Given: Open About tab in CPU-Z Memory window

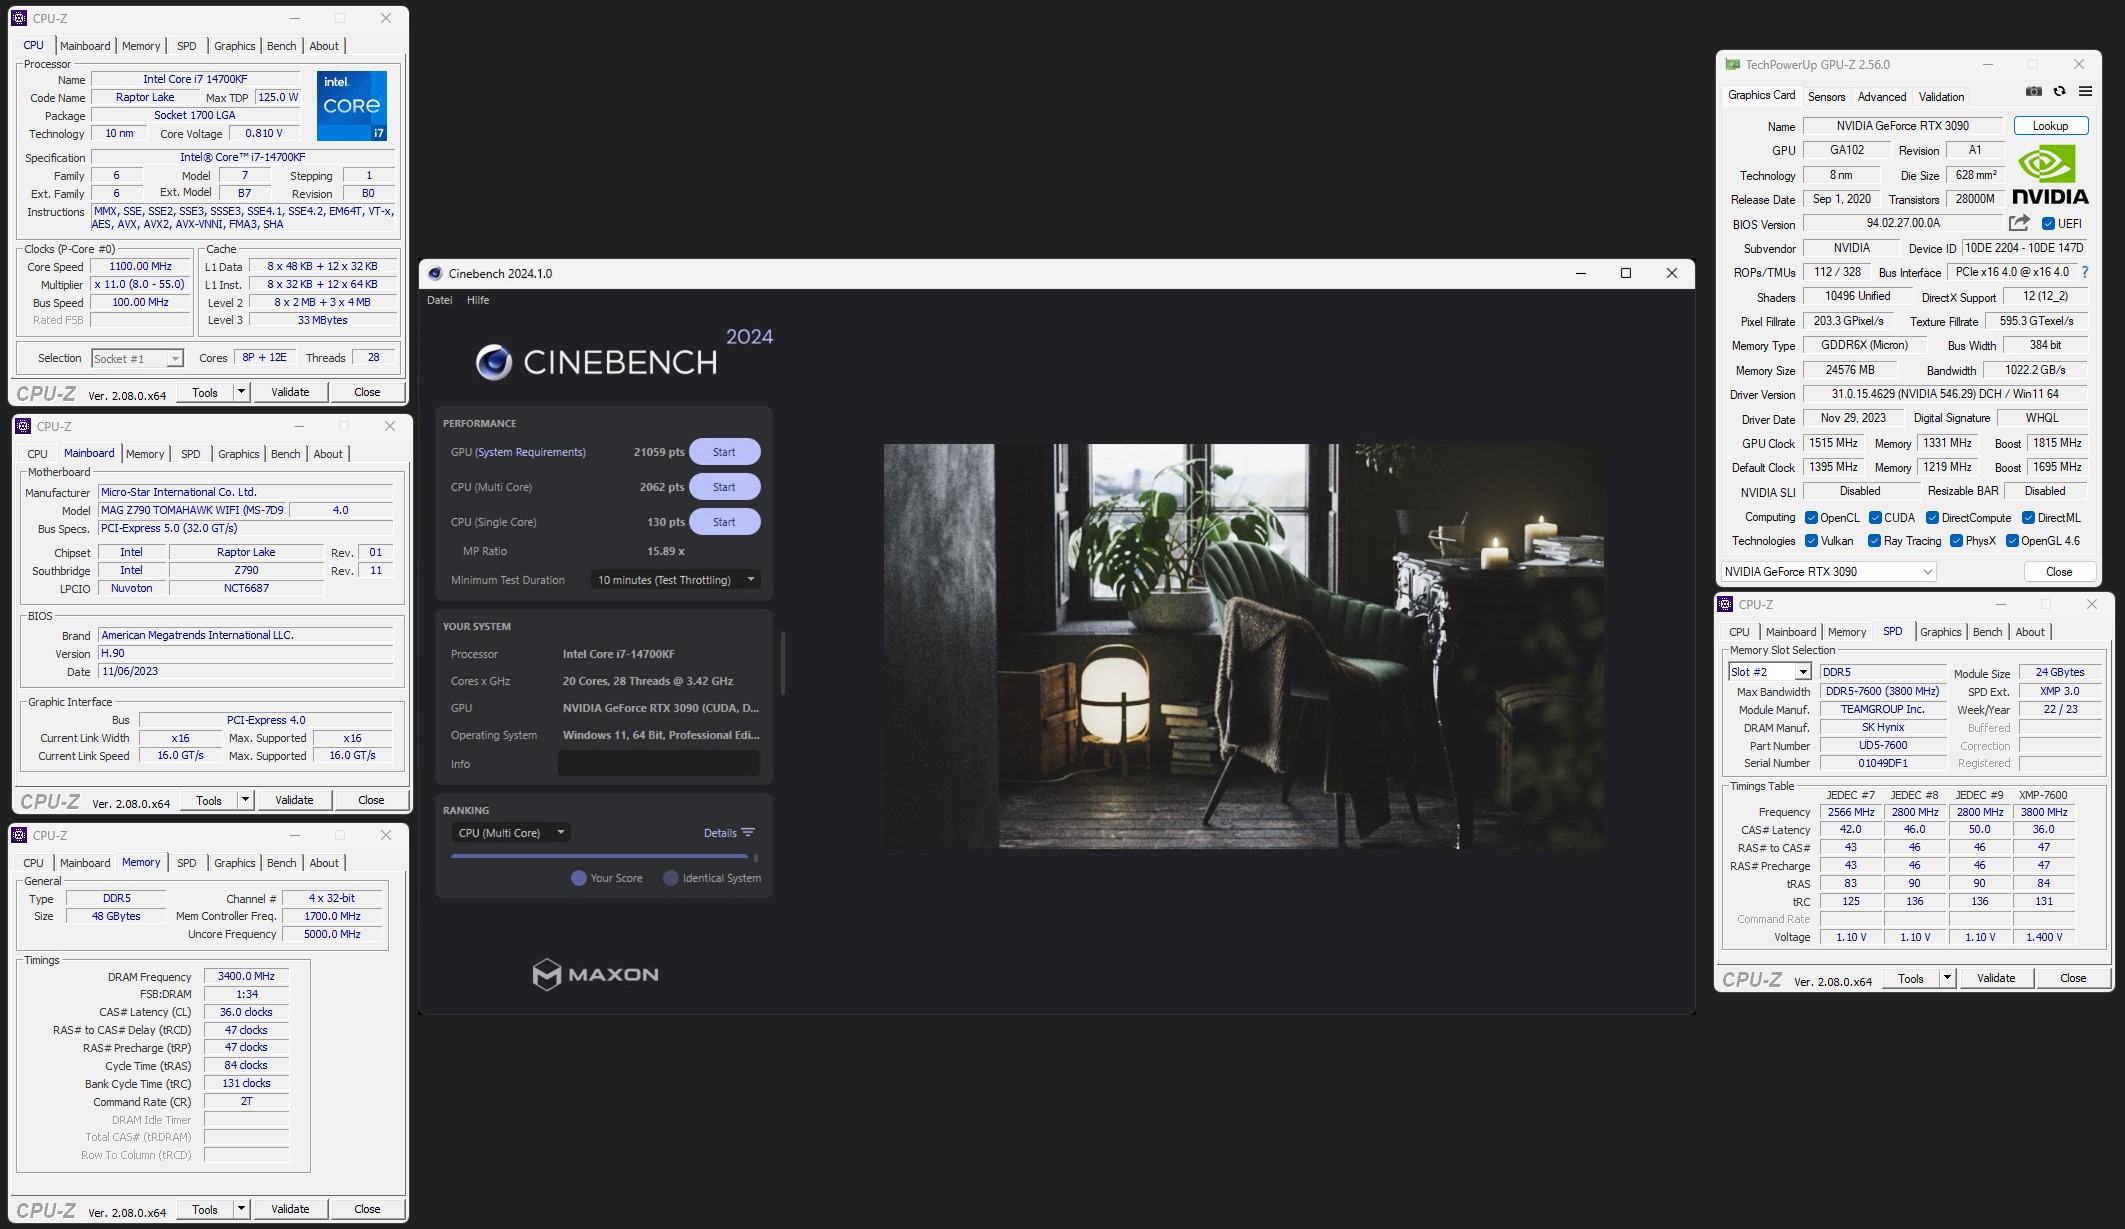Looking at the screenshot, I should click(324, 863).
